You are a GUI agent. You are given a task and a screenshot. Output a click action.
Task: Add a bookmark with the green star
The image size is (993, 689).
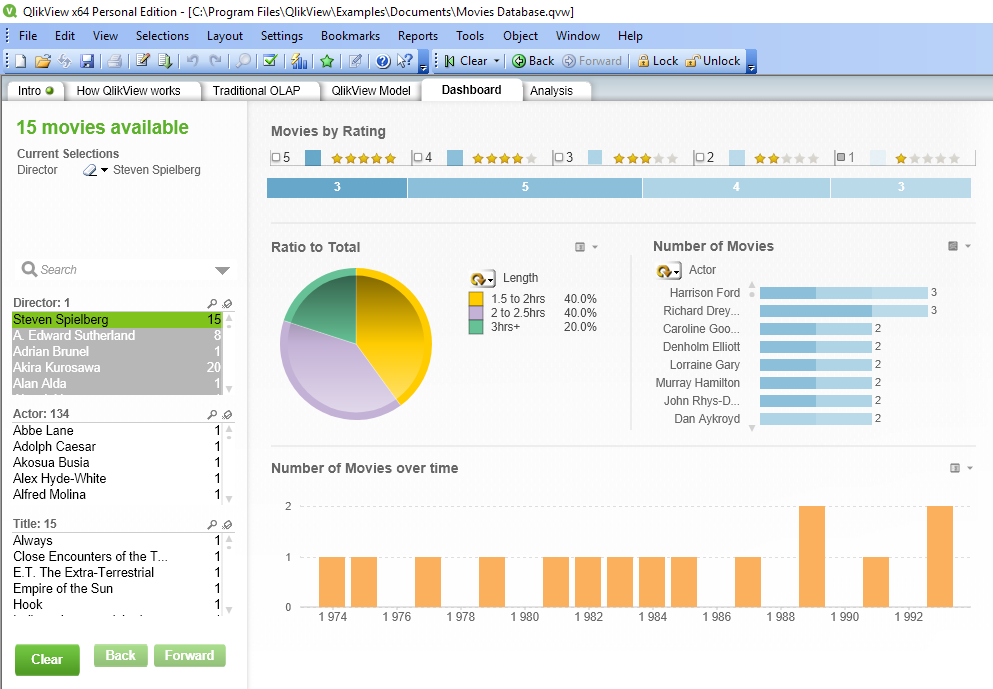(x=327, y=61)
